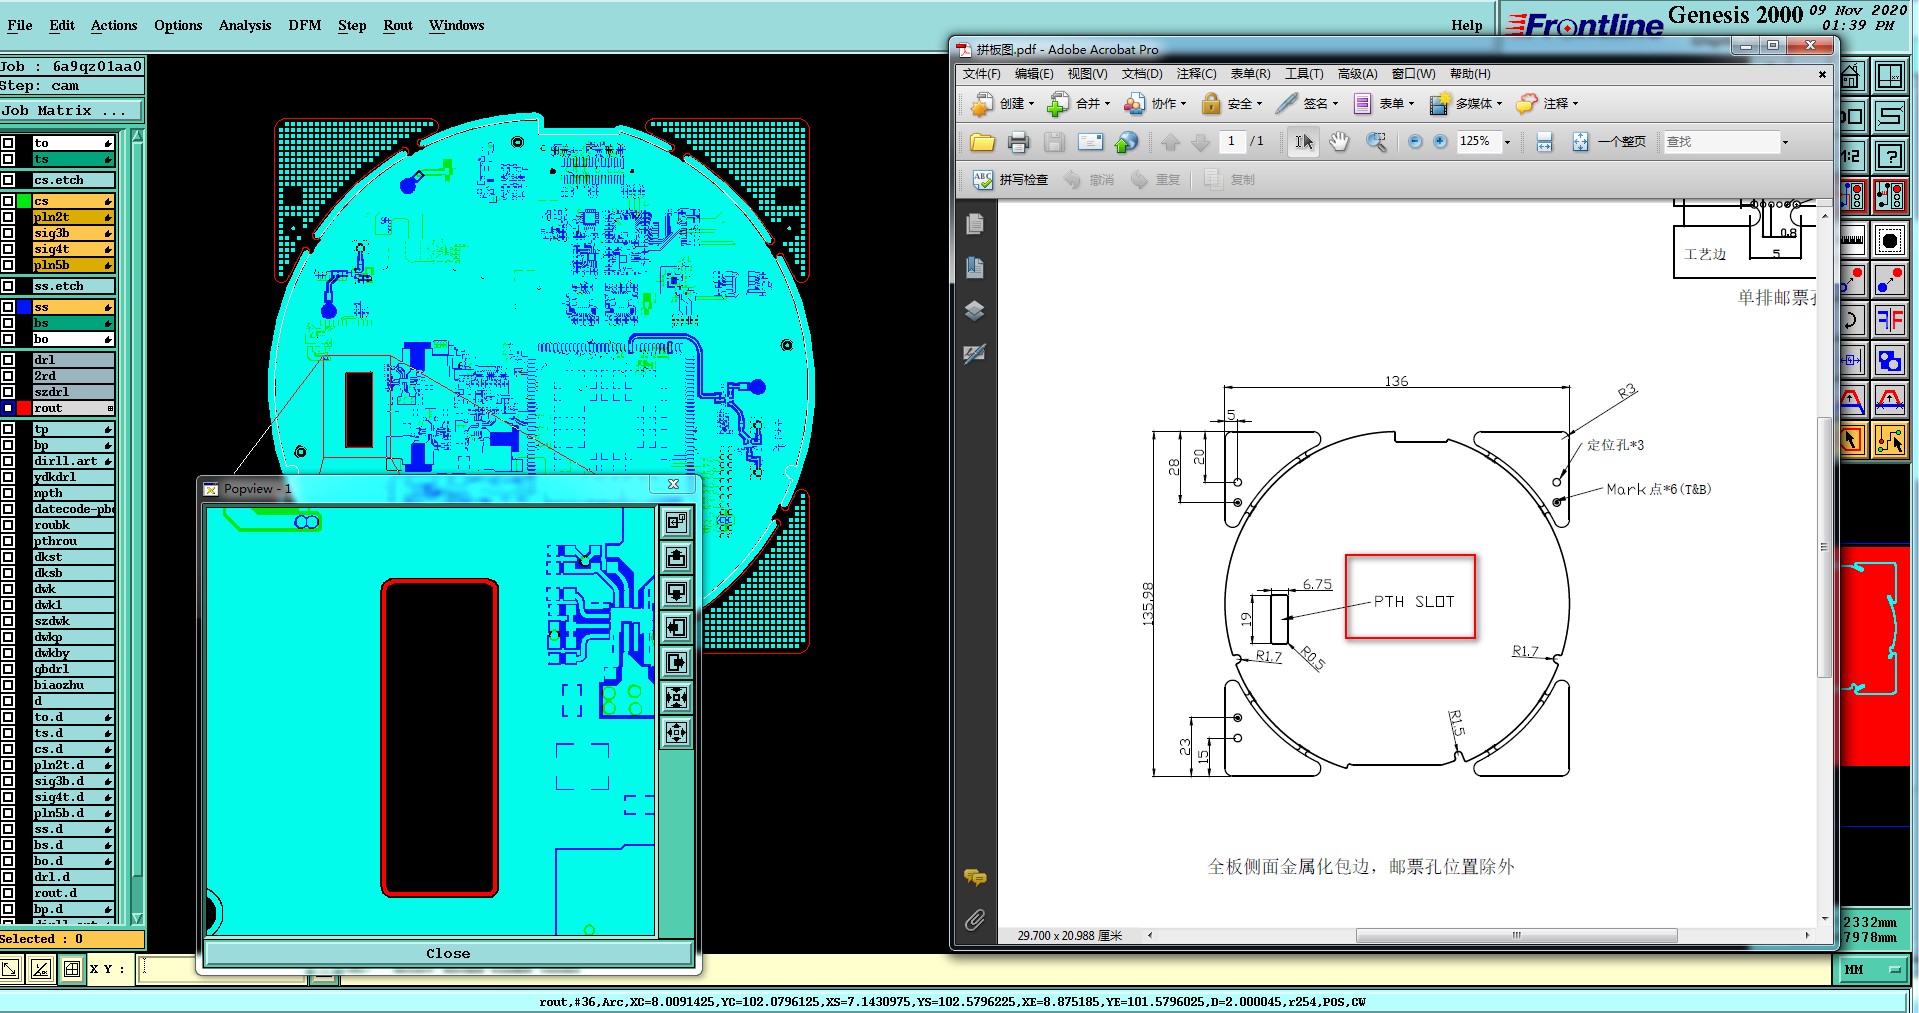Click the blue color swatch of layer ss
Viewport: 1919px width, 1013px height.
[x=24, y=307]
